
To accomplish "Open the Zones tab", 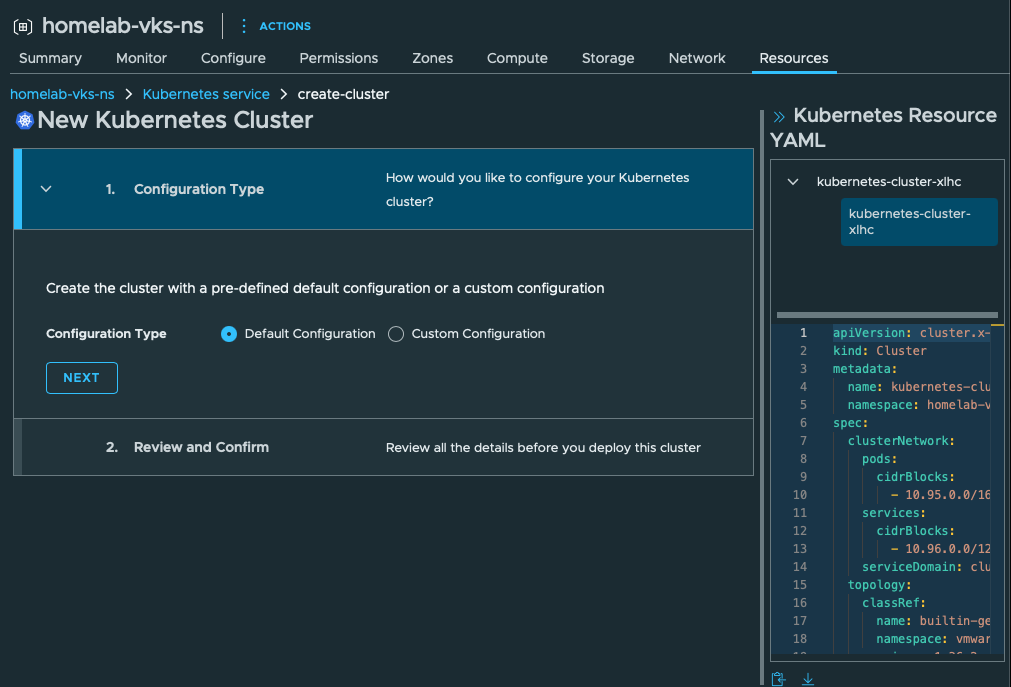I will pyautogui.click(x=432, y=58).
